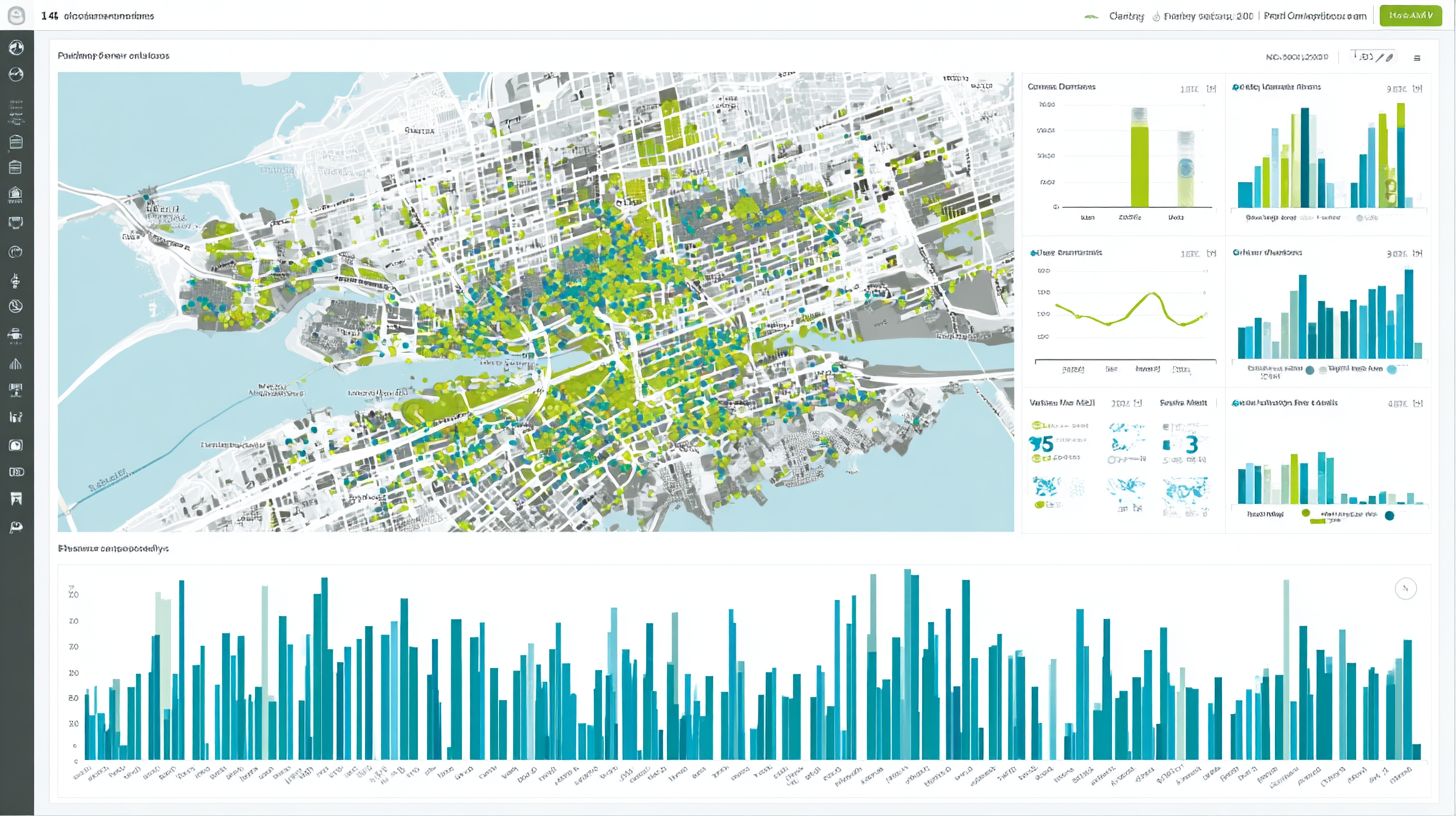
Task: Click the pencil edit icon above chart panels
Action: 1389,58
